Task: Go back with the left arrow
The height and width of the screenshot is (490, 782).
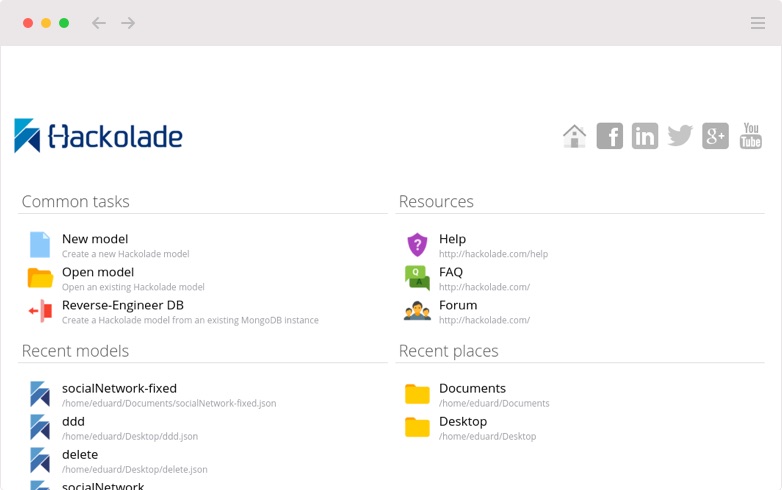Action: pyautogui.click(x=98, y=23)
